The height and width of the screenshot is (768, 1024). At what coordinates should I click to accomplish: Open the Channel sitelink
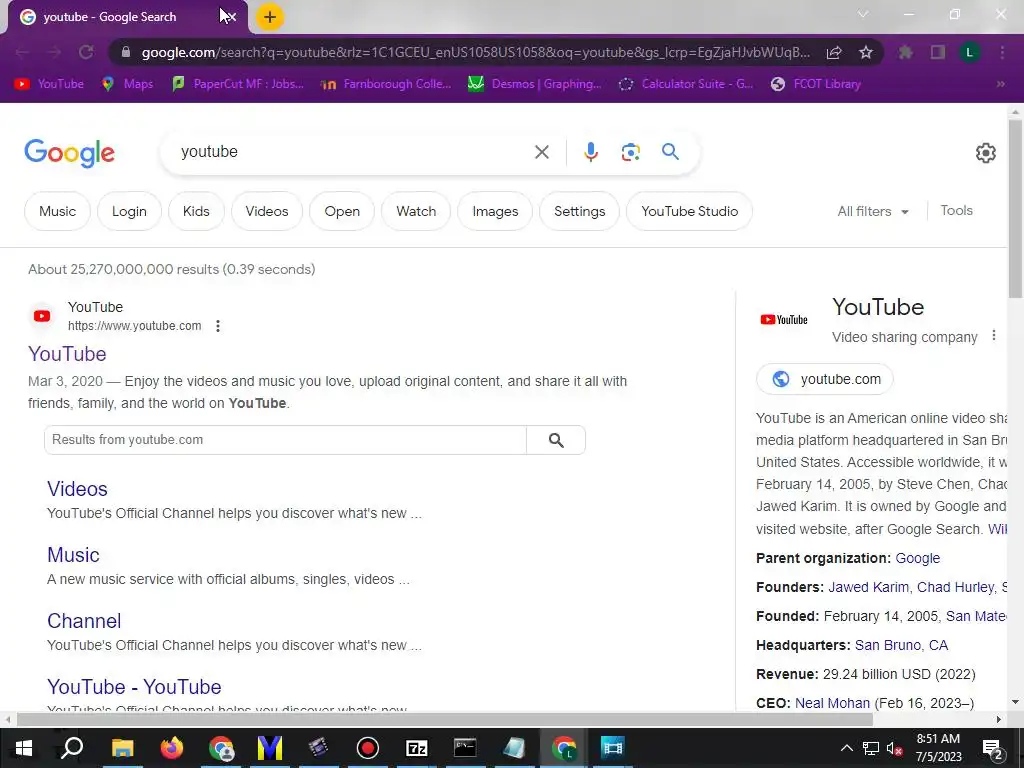click(x=84, y=621)
